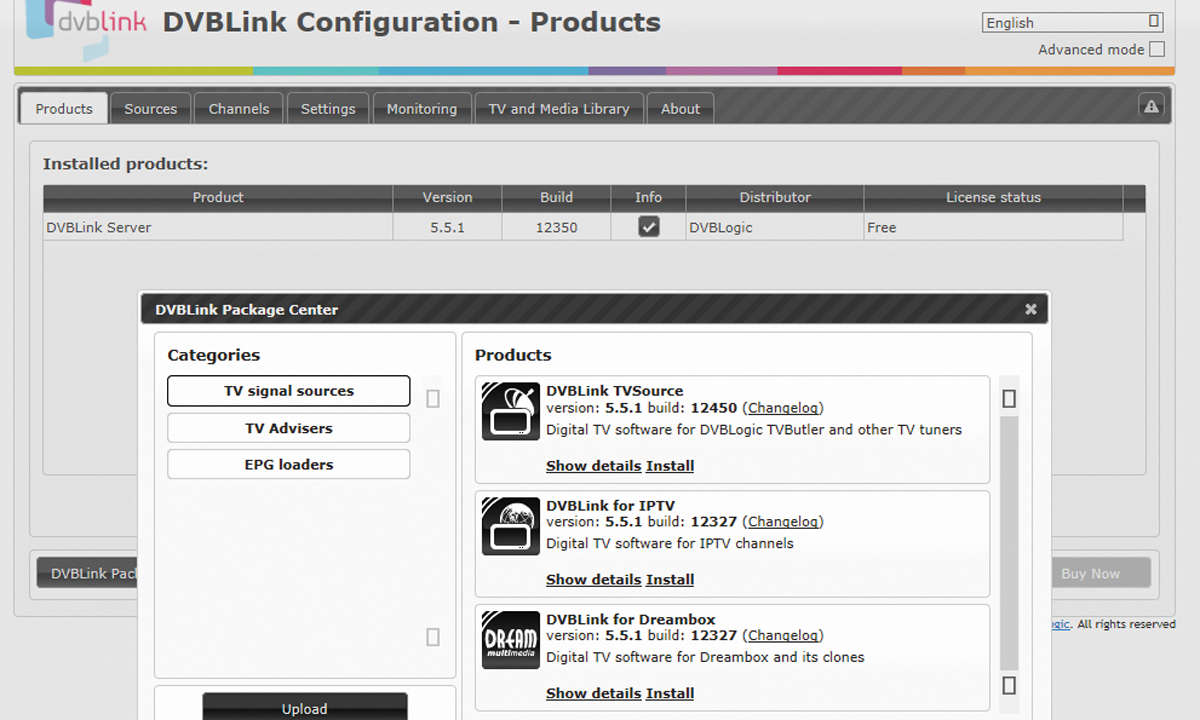This screenshot has width=1200, height=720.
Task: Click the DVBLink TVSource product title
Action: (615, 391)
